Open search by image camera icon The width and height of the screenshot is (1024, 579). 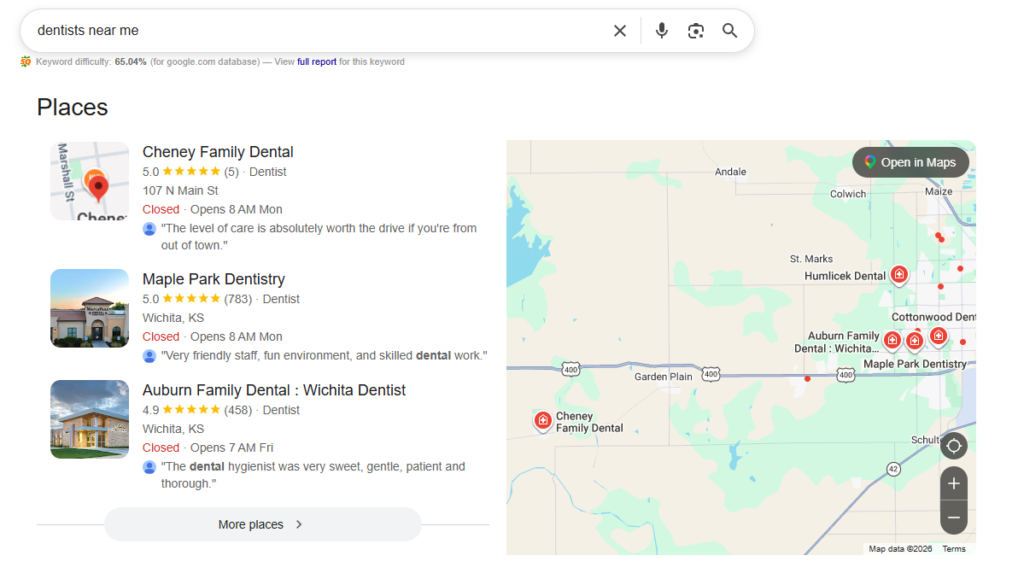pyautogui.click(x=696, y=31)
